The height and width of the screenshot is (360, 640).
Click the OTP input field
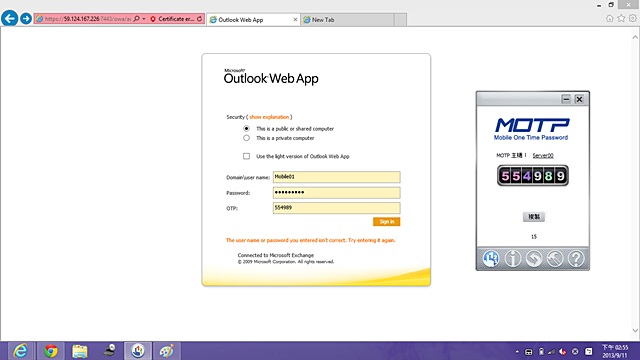[336, 208]
